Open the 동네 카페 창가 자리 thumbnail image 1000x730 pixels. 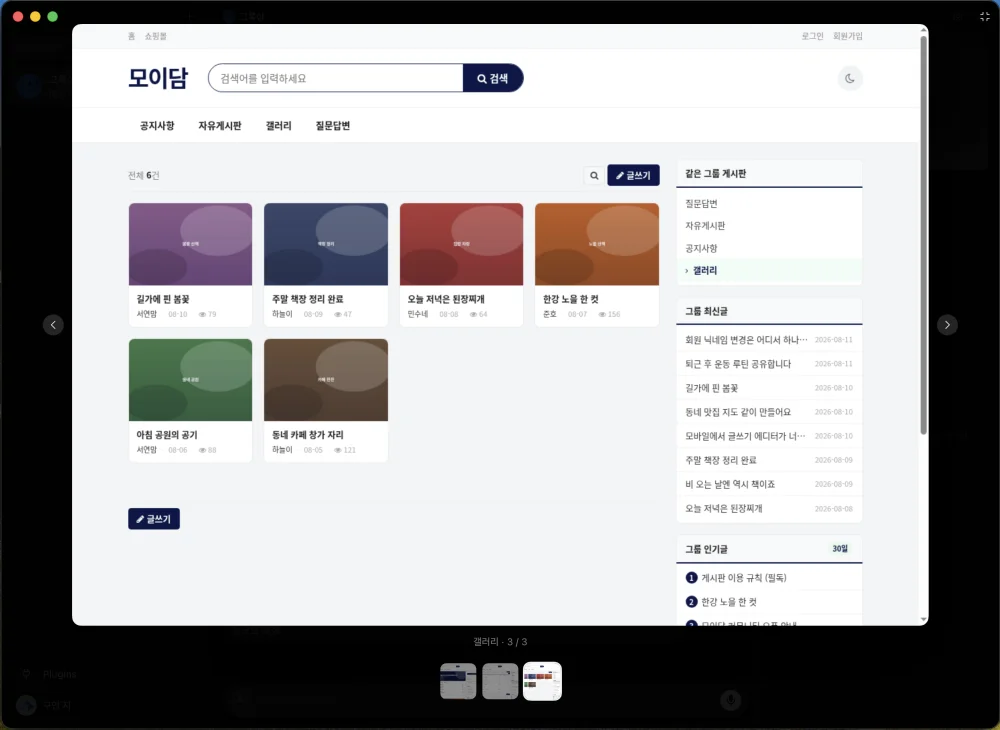(326, 380)
